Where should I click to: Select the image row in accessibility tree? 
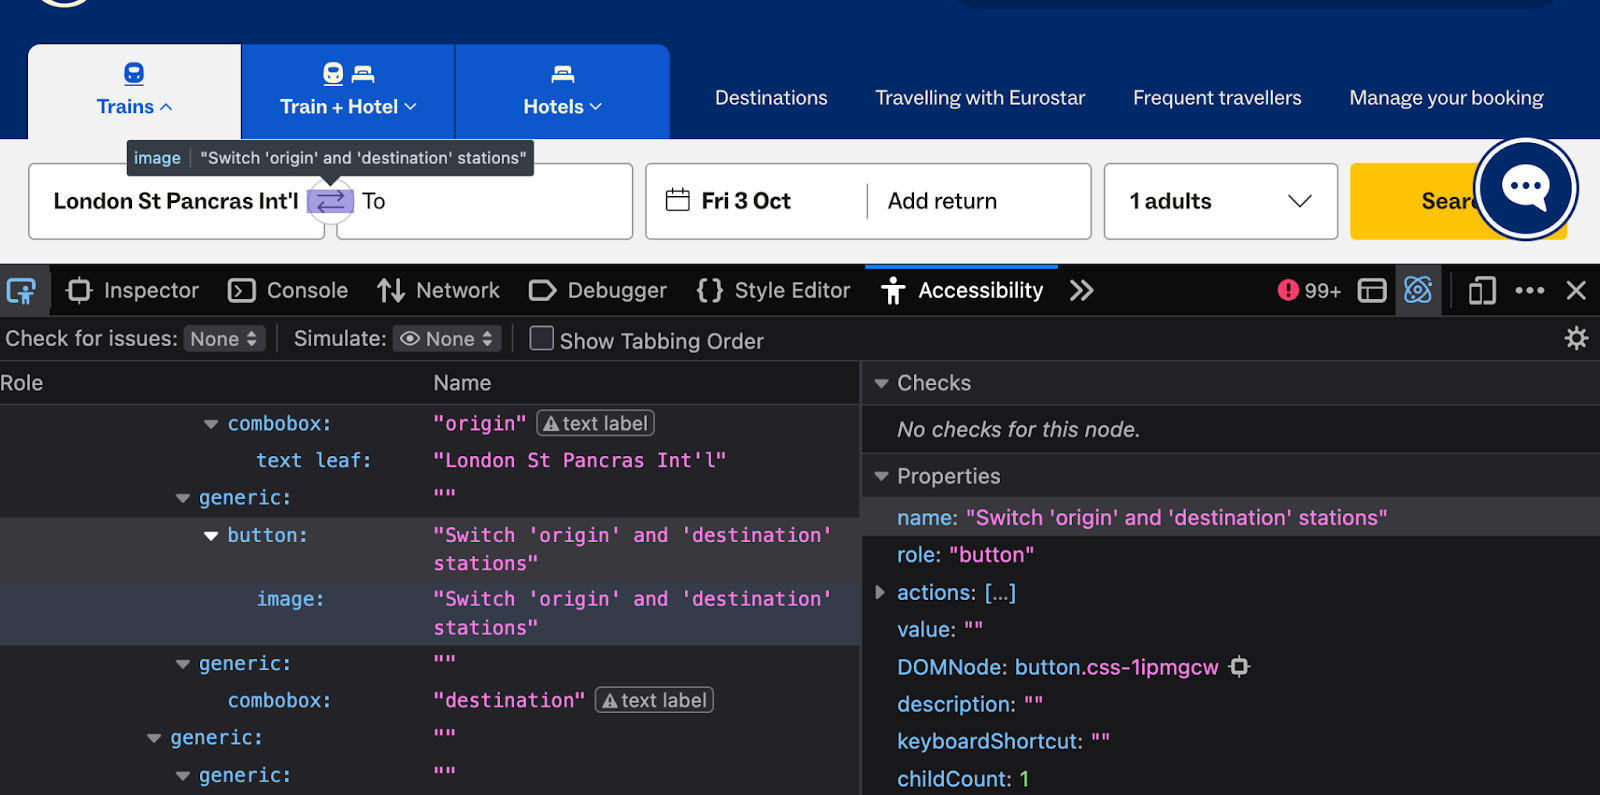(430, 613)
